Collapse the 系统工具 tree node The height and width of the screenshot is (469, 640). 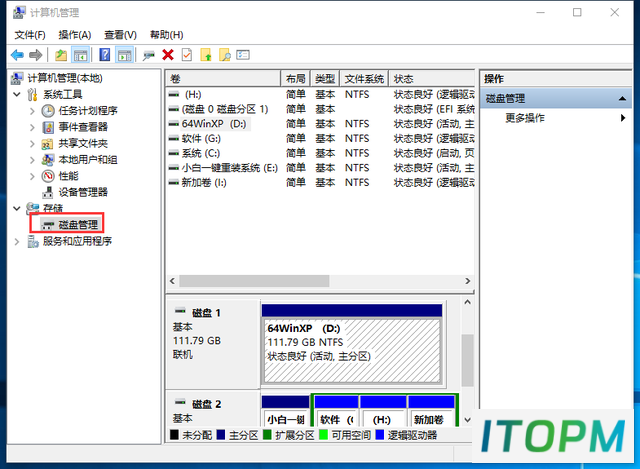17,94
